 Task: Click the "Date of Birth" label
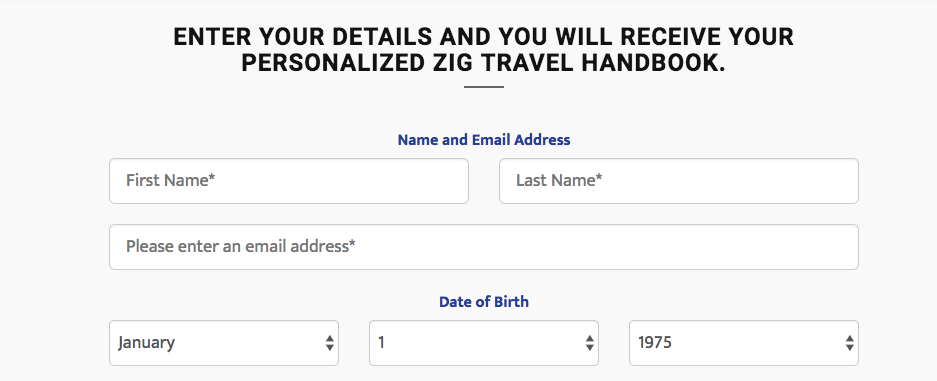(x=484, y=302)
